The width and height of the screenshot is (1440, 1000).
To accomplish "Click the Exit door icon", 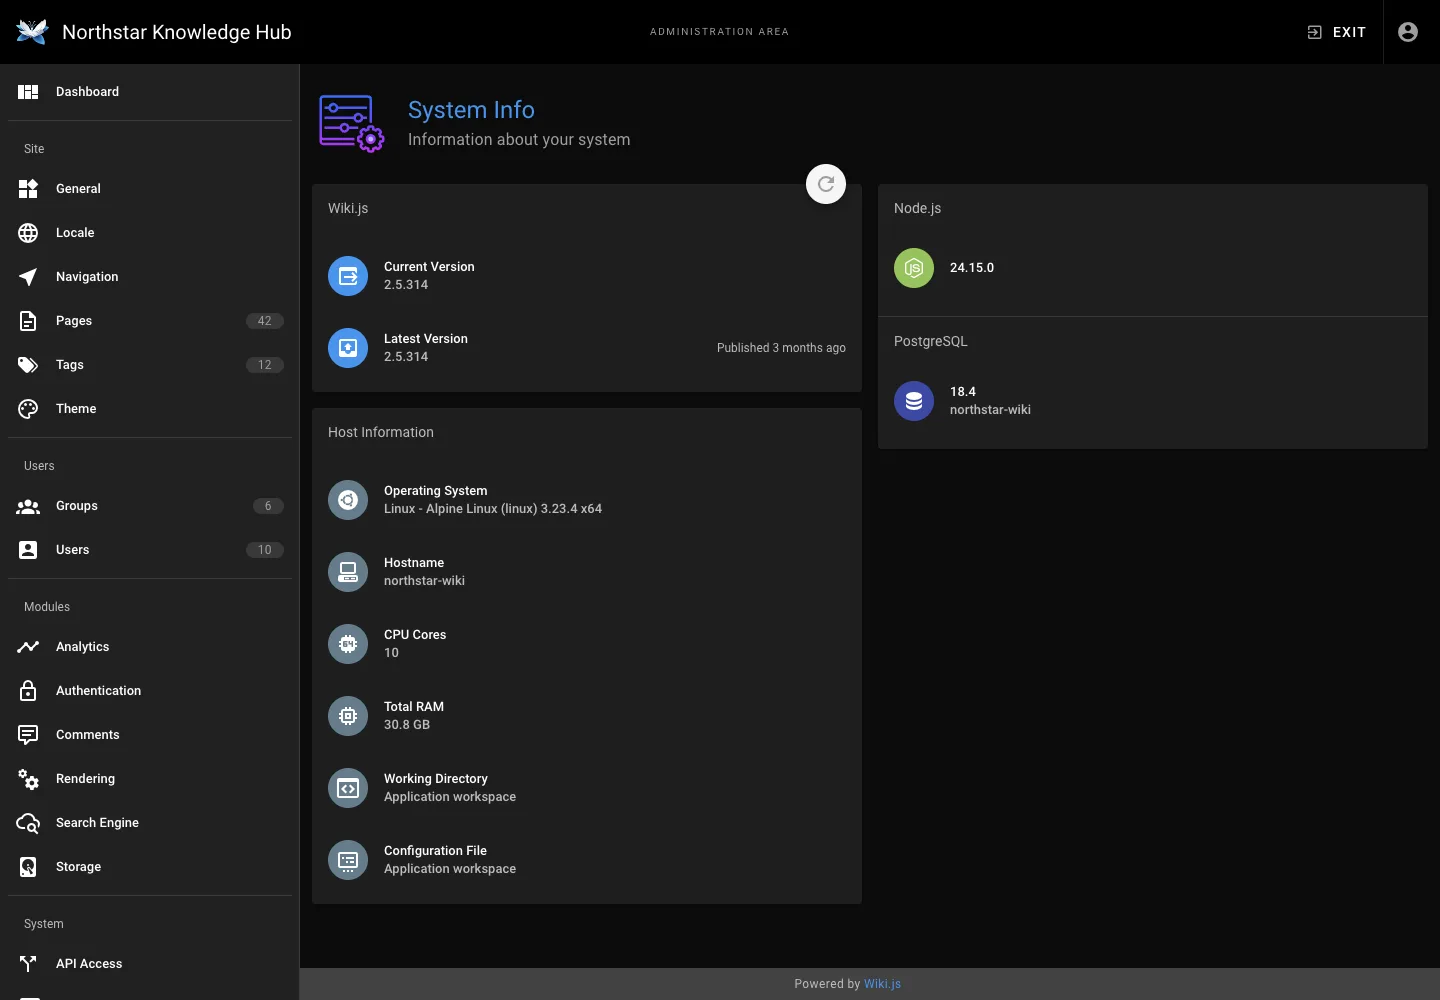I will click(1315, 32).
